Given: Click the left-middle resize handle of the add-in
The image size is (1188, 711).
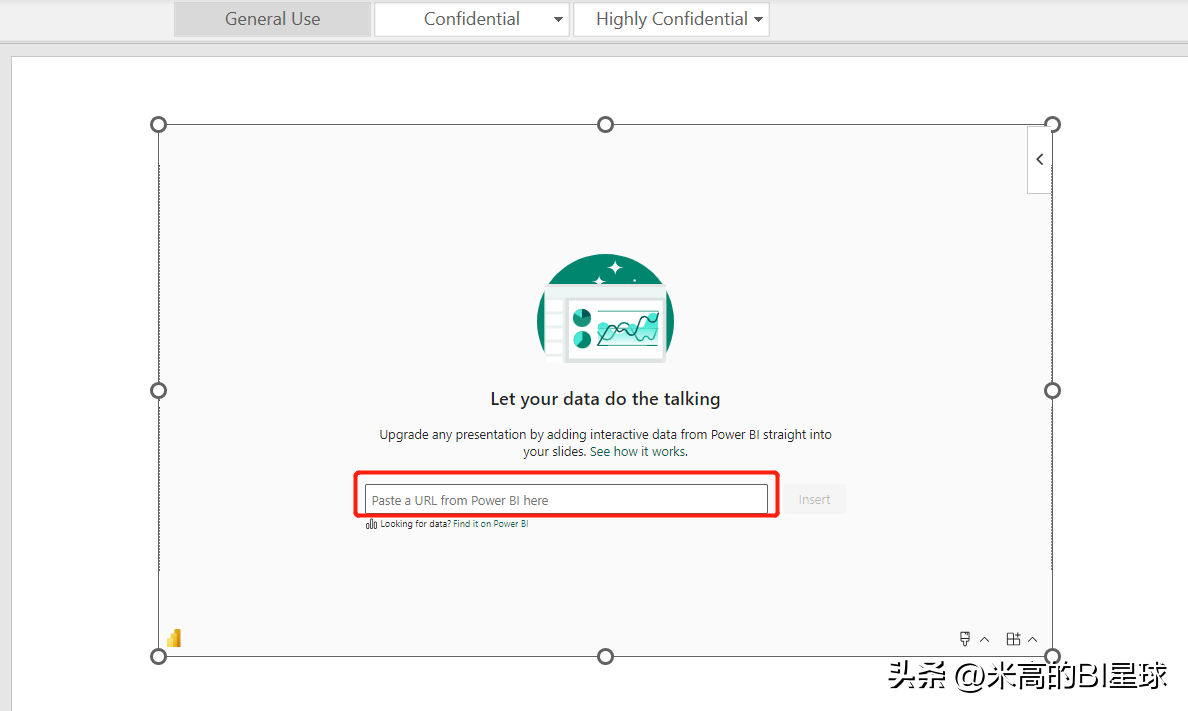Looking at the screenshot, I should 158,390.
